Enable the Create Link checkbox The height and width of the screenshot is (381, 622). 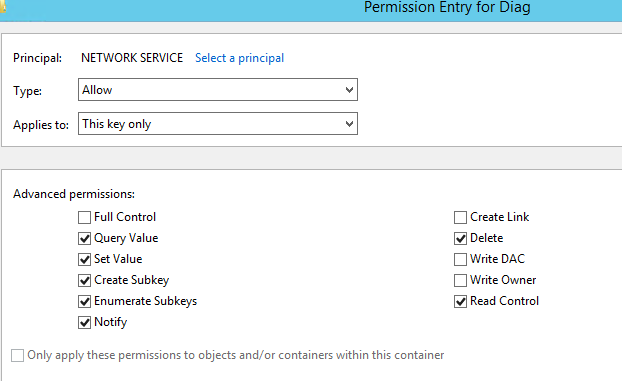(460, 217)
